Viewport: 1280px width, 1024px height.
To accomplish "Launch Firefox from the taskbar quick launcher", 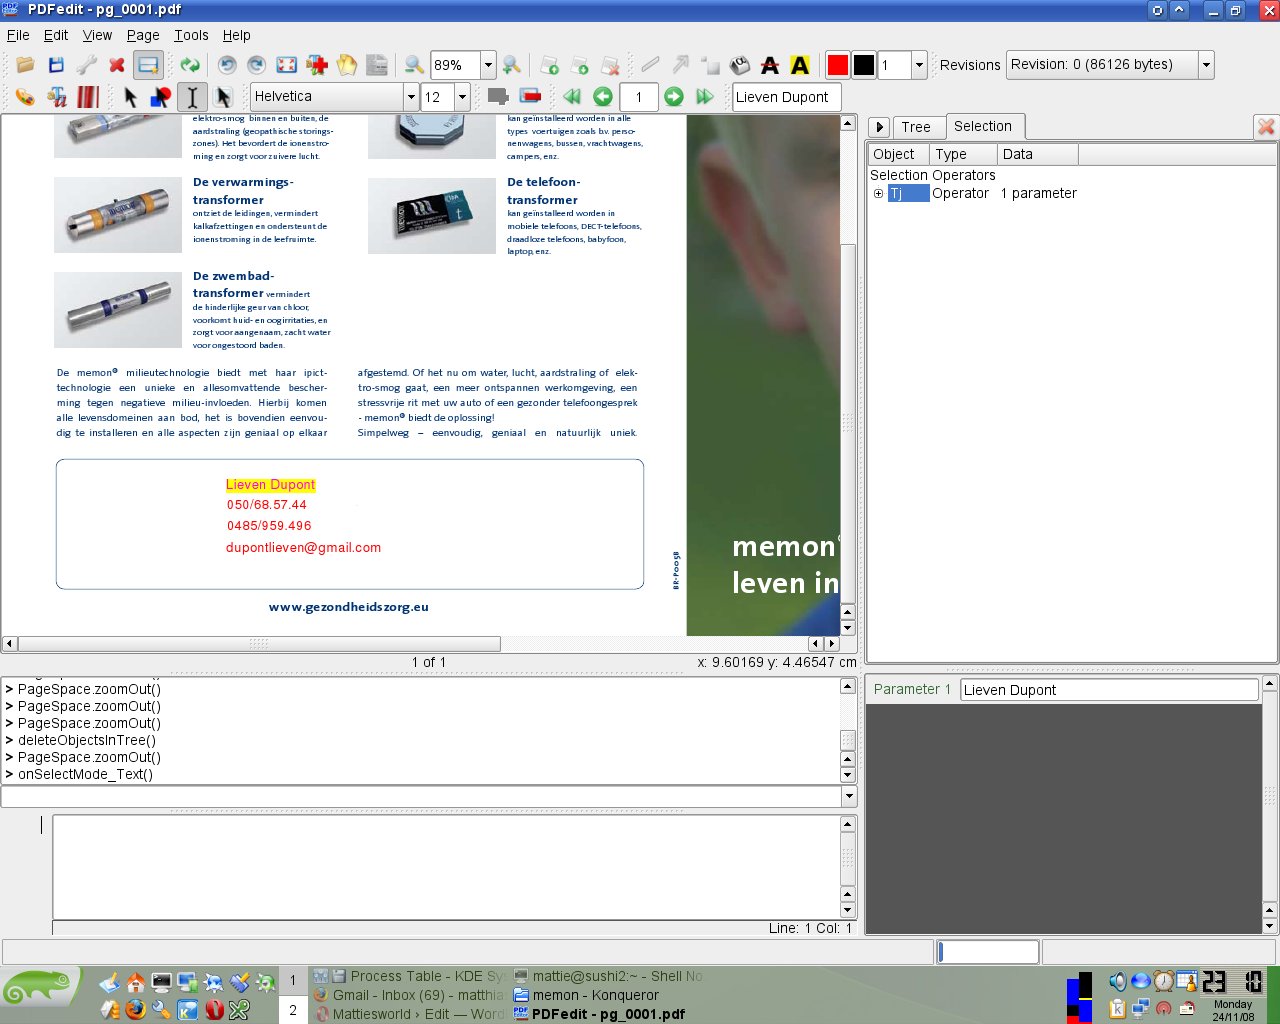I will click(135, 1009).
